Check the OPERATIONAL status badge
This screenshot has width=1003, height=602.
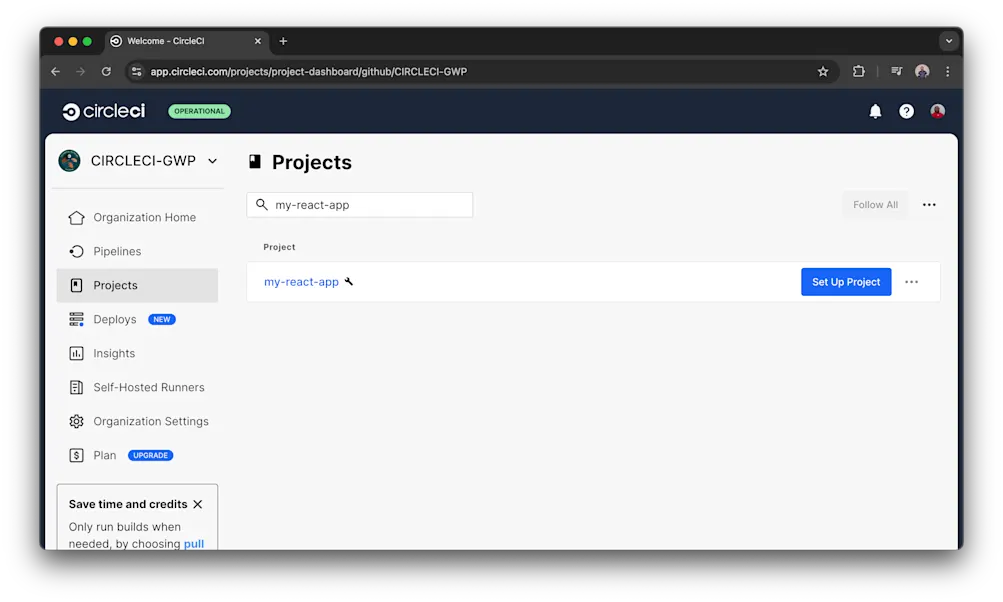coord(198,111)
